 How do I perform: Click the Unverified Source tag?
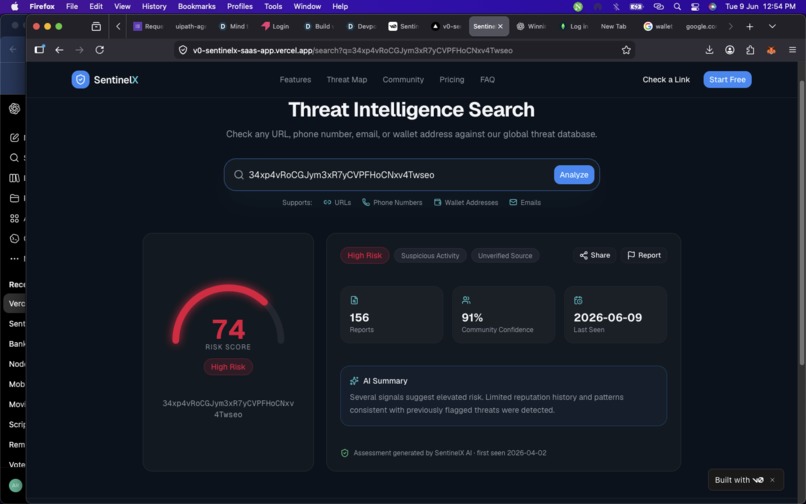pyautogui.click(x=505, y=256)
